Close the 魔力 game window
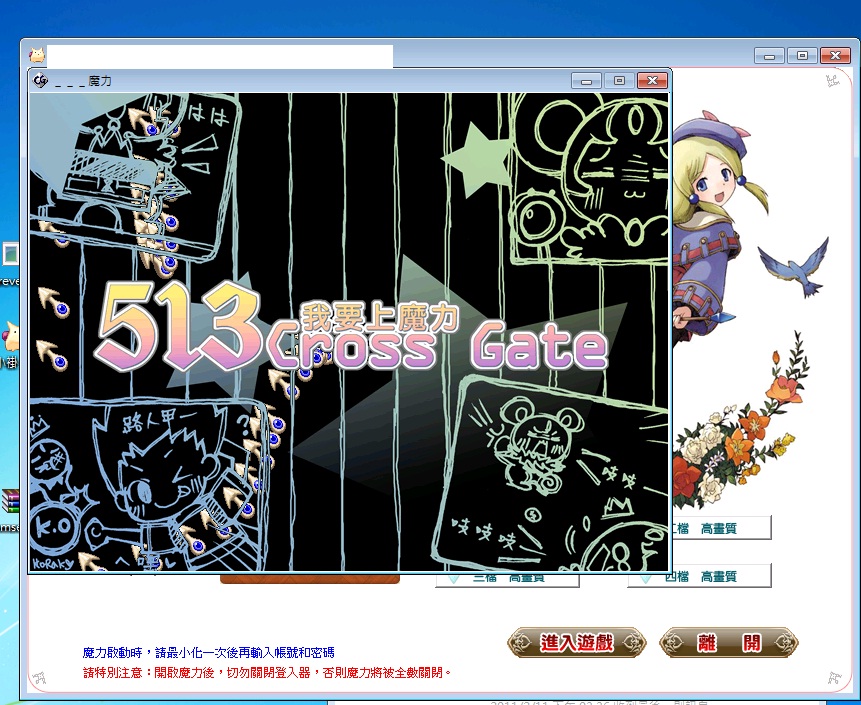Image resolution: width=861 pixels, height=705 pixels. 651,80
